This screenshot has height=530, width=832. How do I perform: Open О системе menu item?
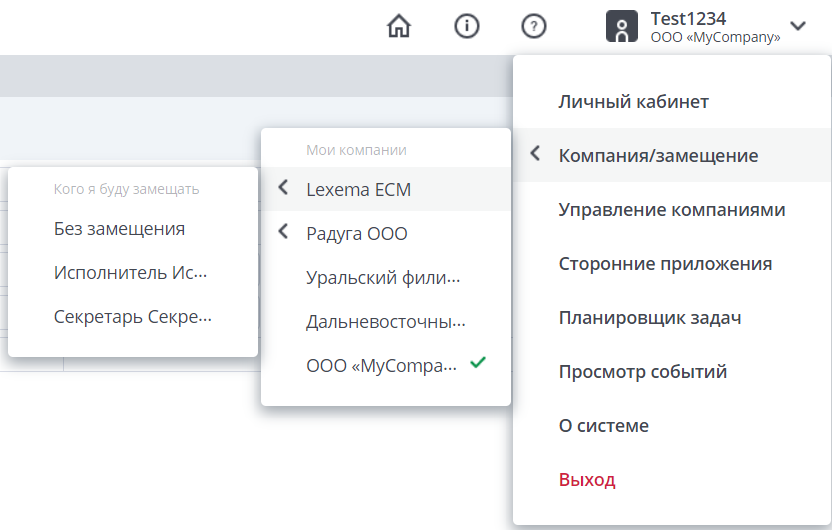tap(603, 426)
